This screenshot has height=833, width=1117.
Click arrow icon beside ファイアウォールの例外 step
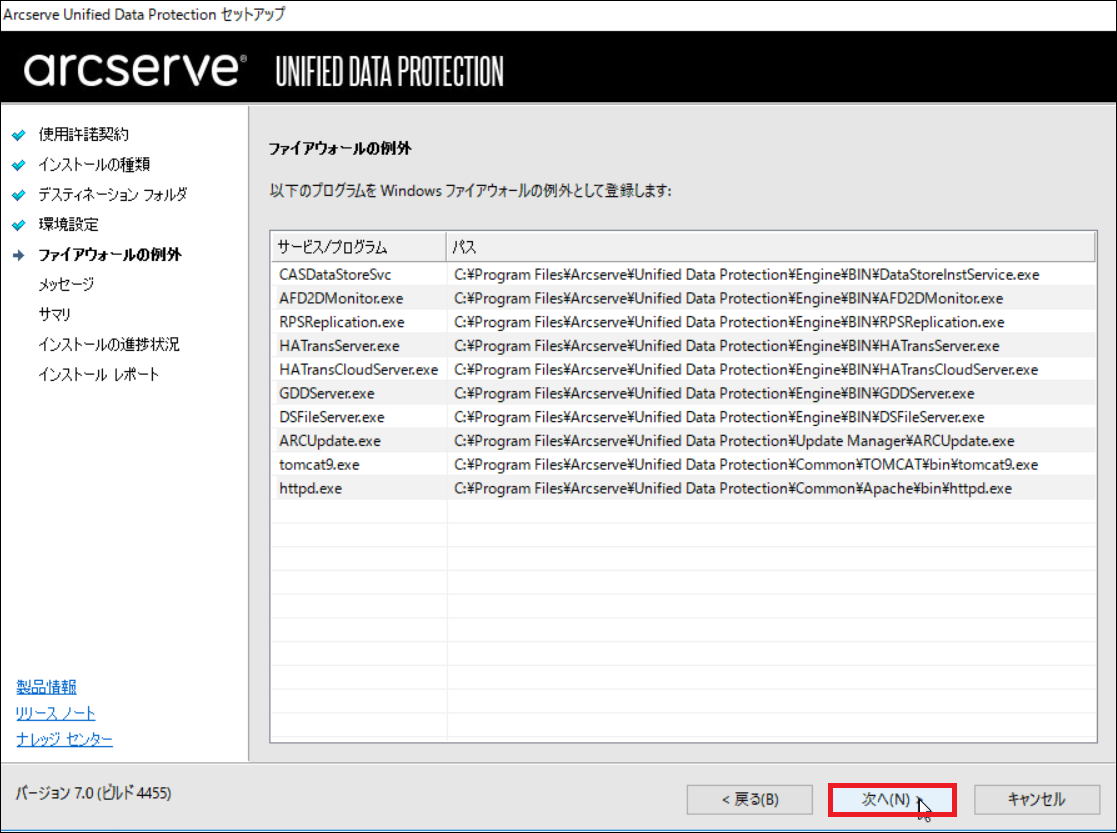(x=19, y=254)
